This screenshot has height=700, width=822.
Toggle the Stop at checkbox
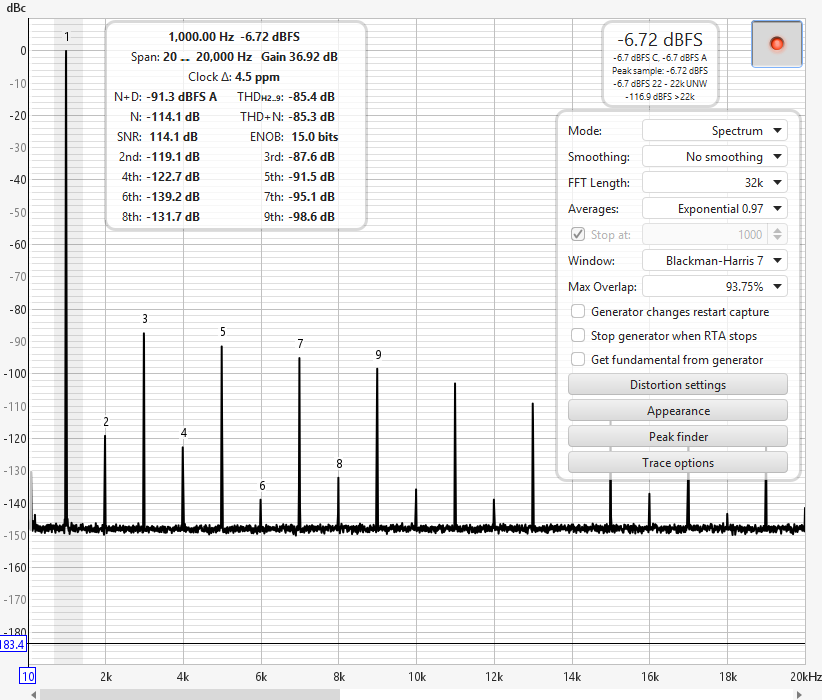point(578,234)
